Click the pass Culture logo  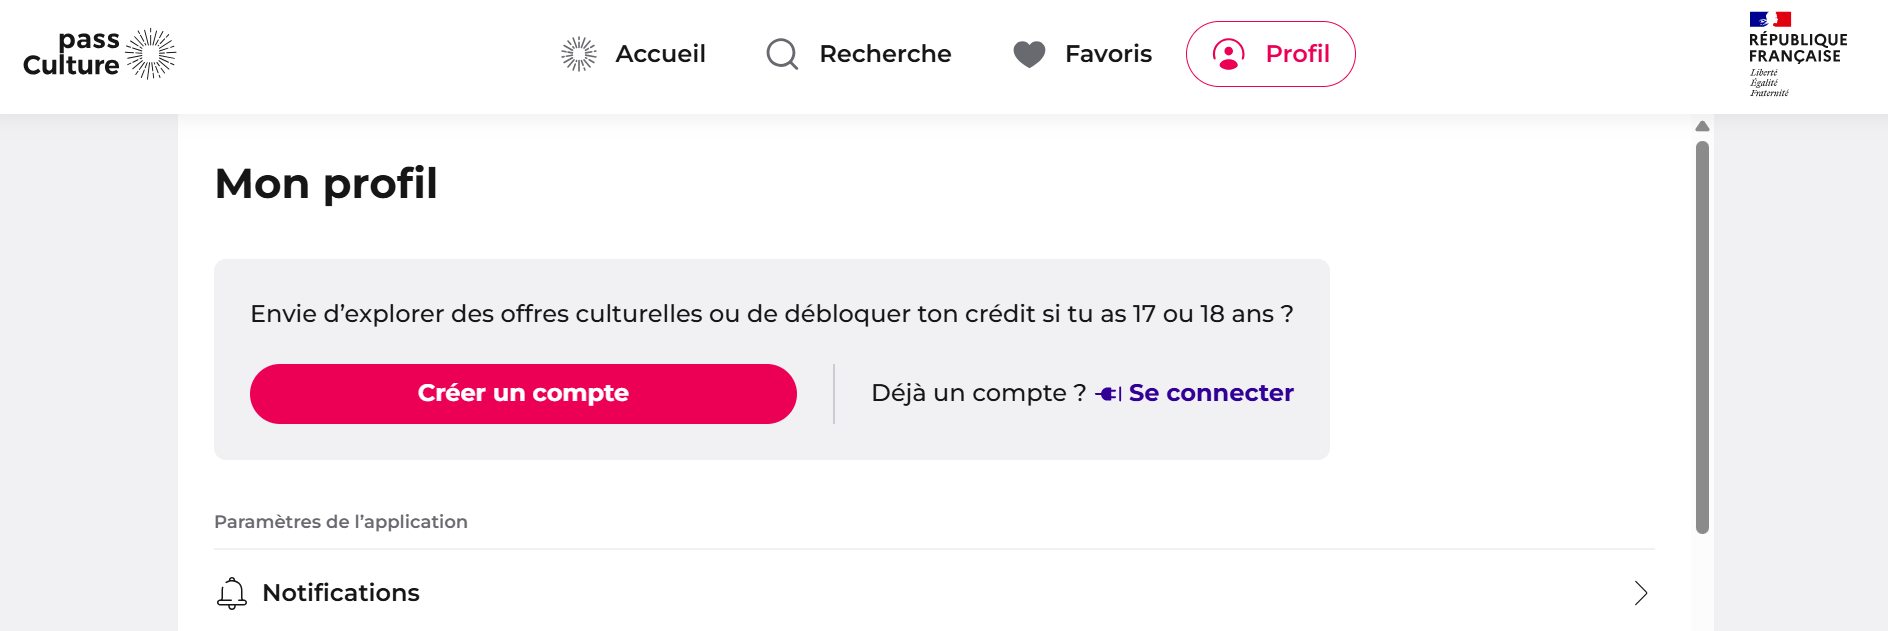99,54
